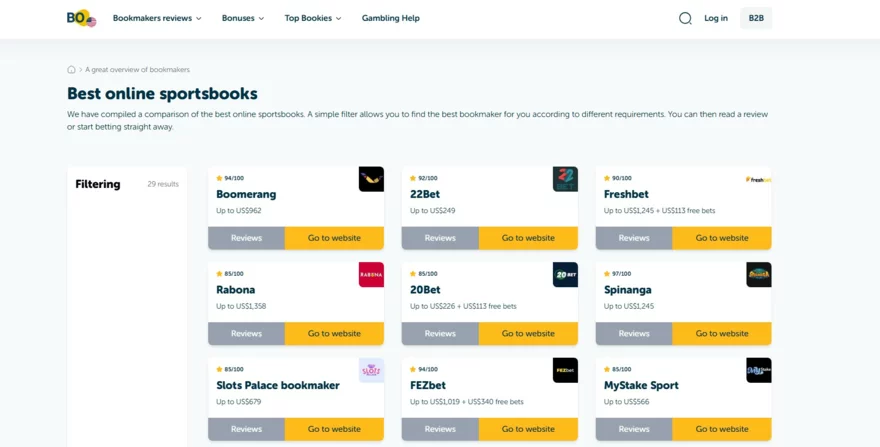The width and height of the screenshot is (880, 447).
Task: Click the Spinanga logo icon
Action: point(759,275)
